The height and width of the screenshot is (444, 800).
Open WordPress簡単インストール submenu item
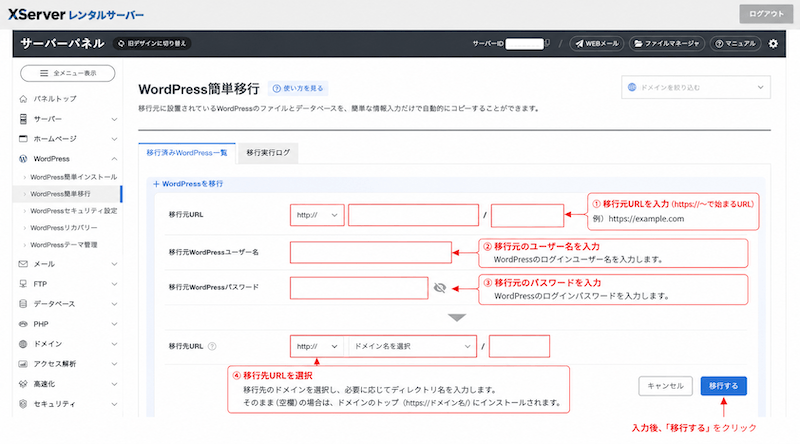pos(73,177)
